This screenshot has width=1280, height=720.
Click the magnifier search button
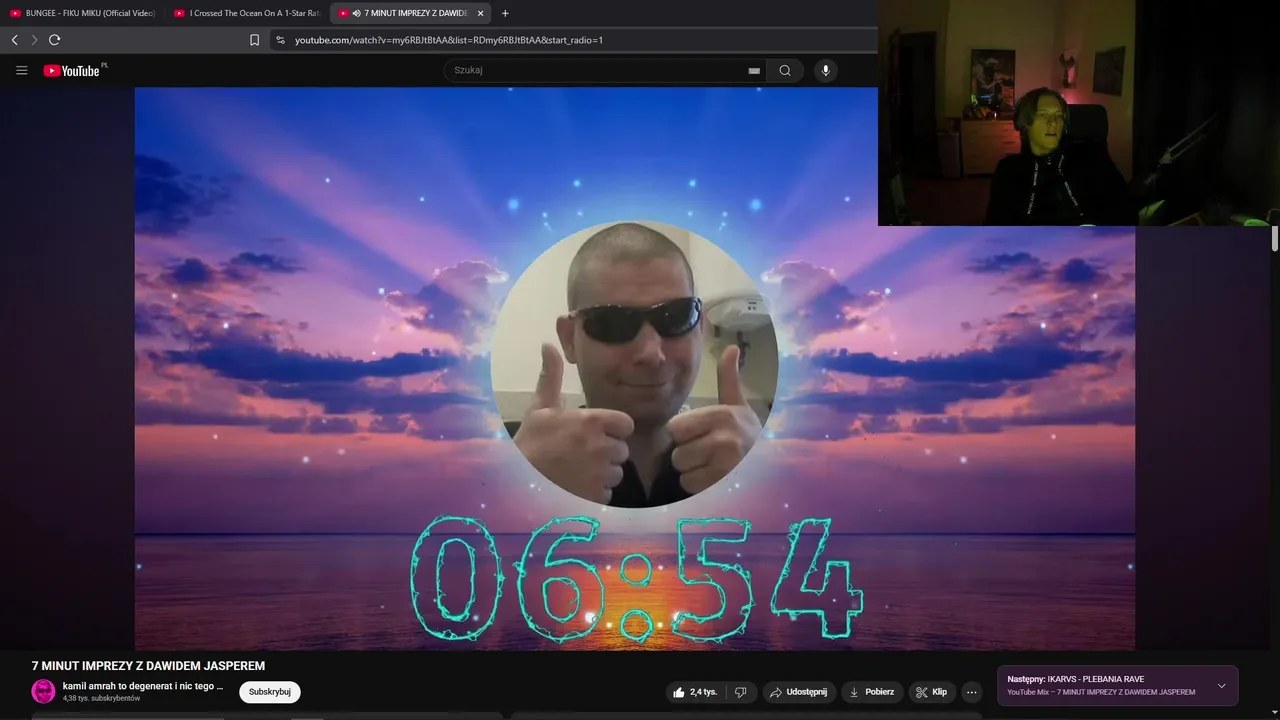click(785, 70)
